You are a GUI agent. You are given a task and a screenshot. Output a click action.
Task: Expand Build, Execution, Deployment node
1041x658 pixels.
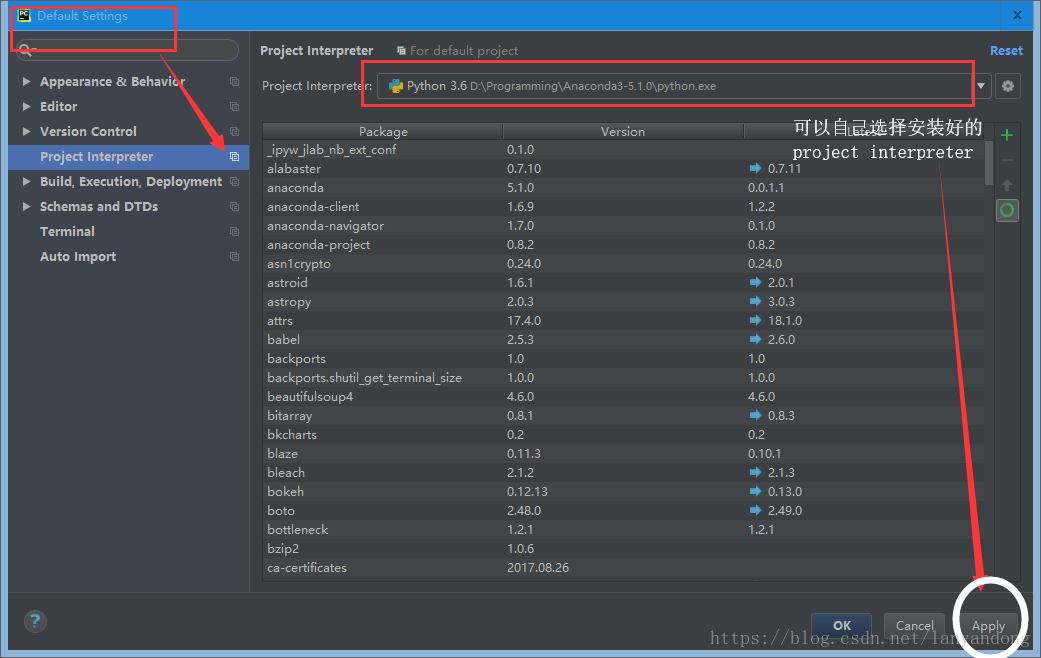click(x=27, y=181)
